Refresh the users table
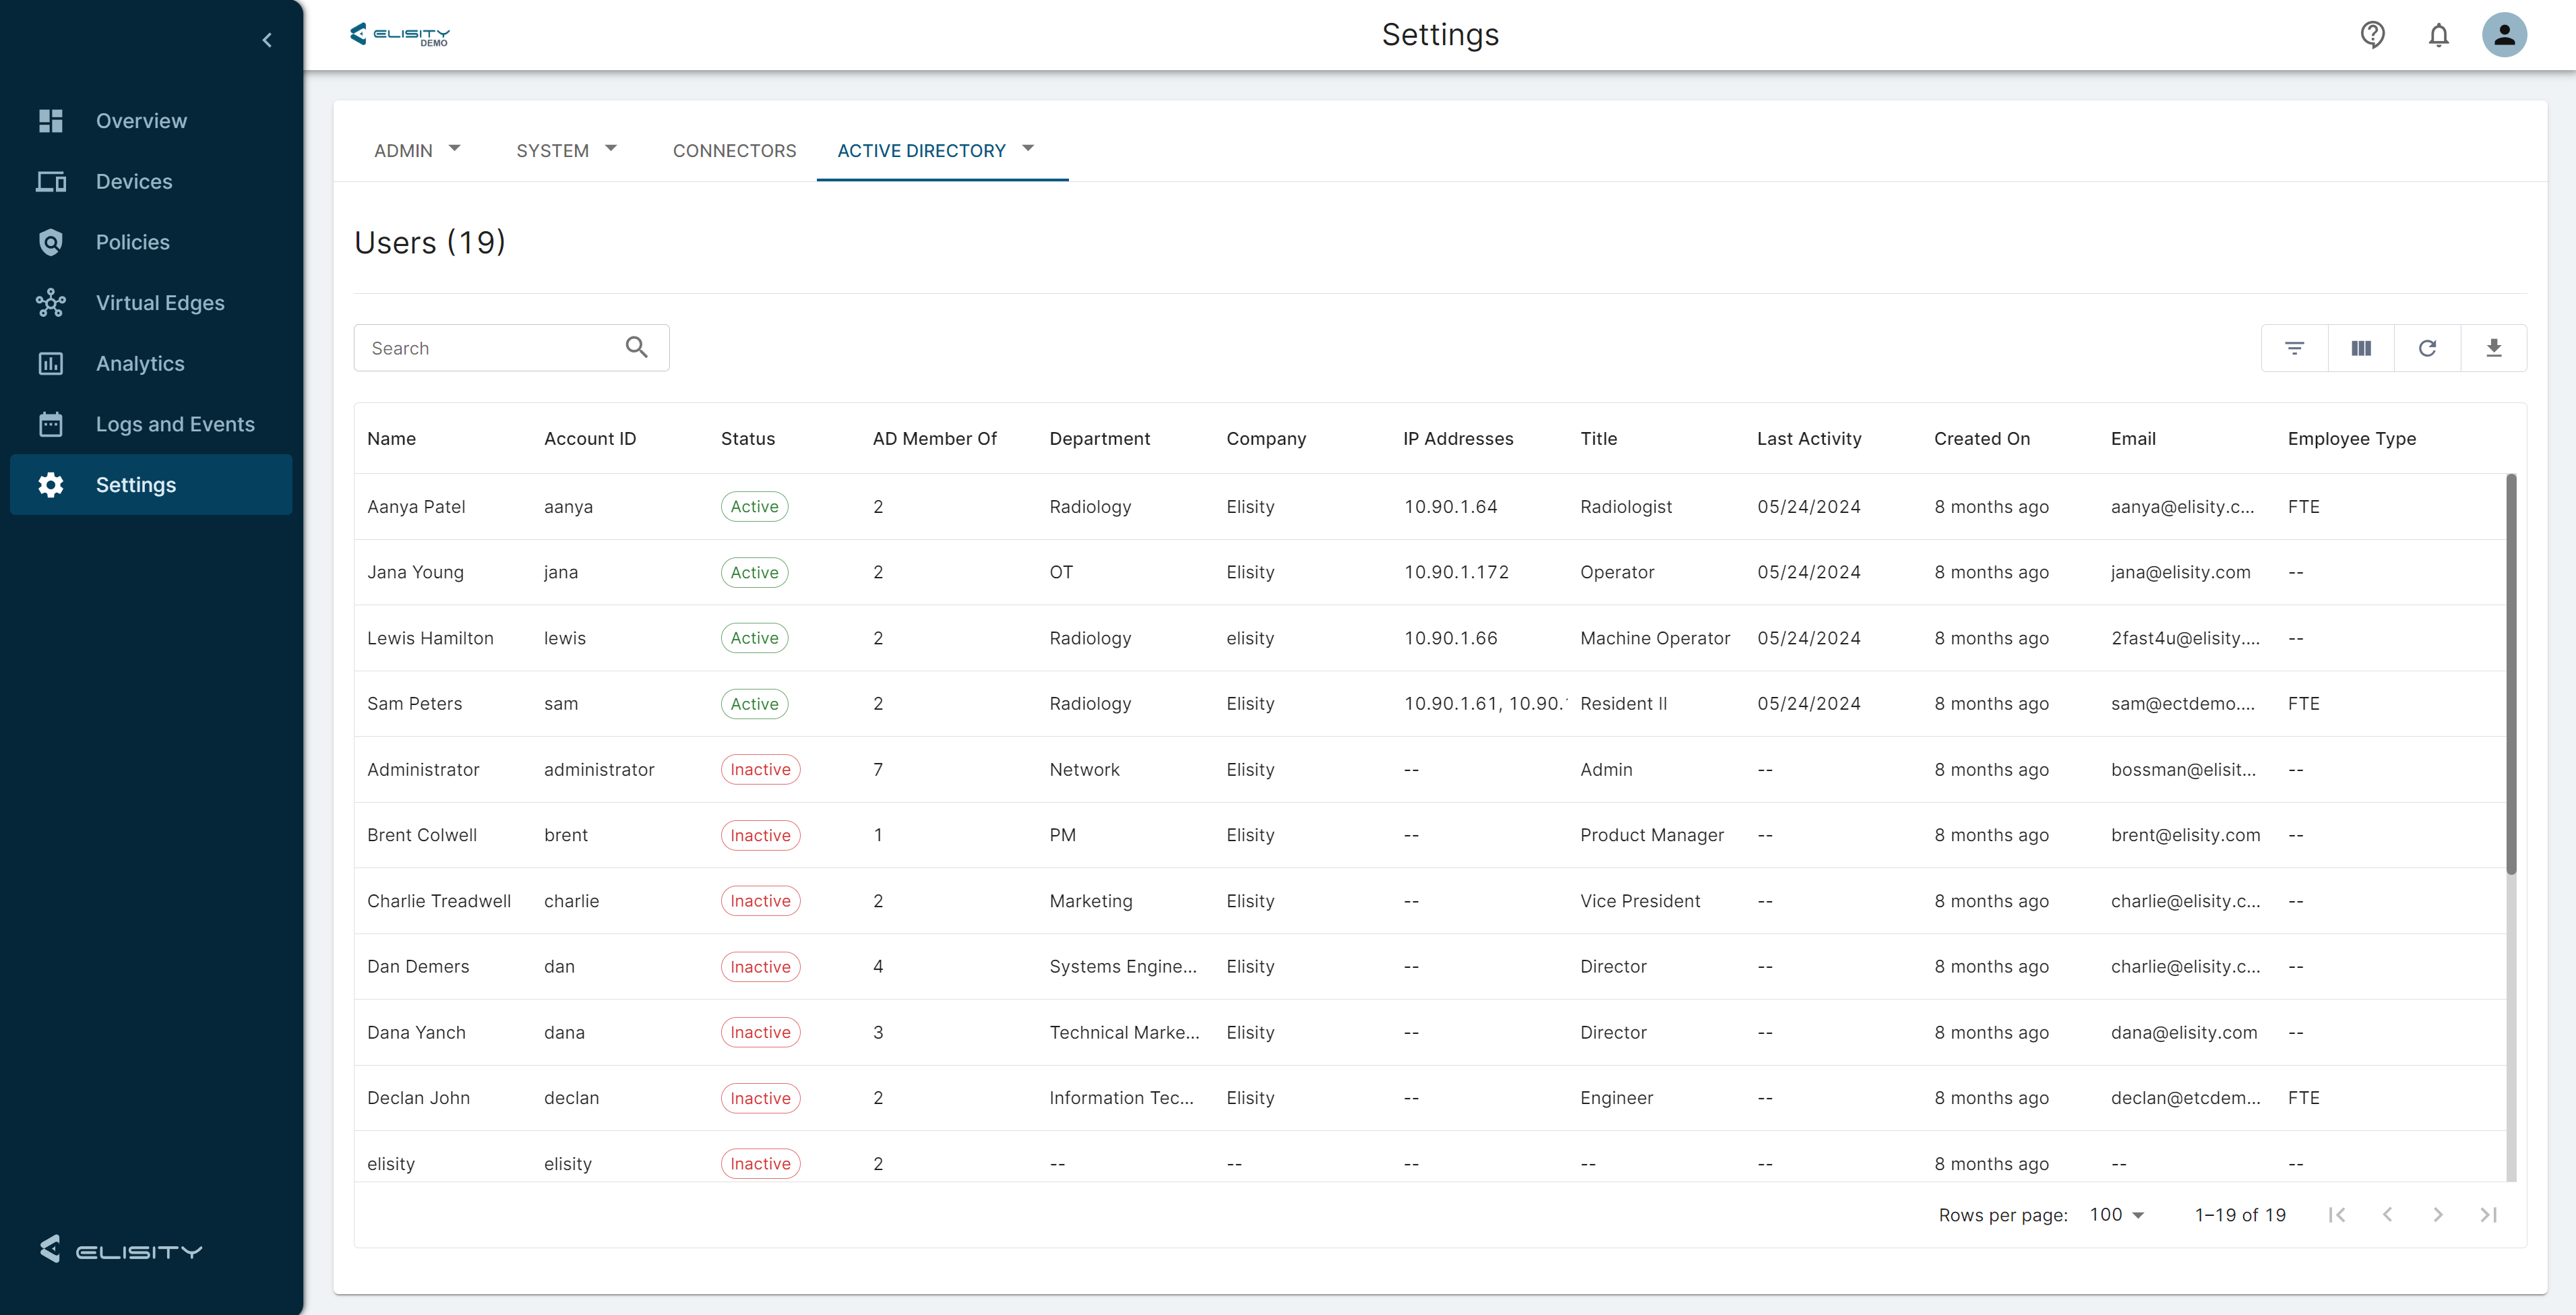2576x1315 pixels. point(2427,348)
